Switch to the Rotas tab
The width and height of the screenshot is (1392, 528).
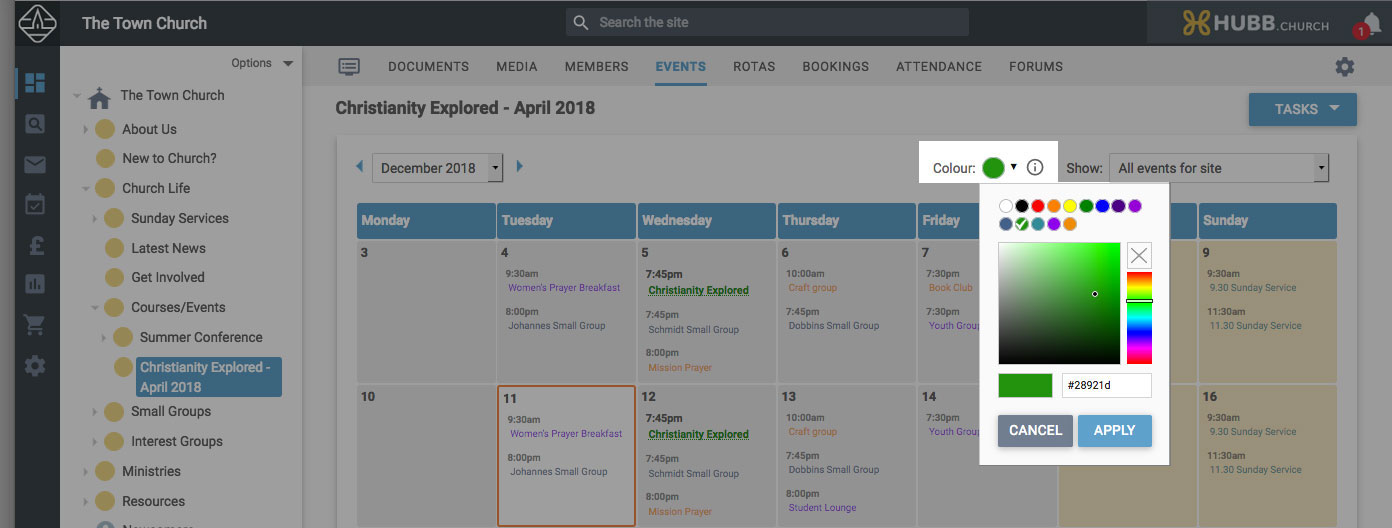click(754, 67)
